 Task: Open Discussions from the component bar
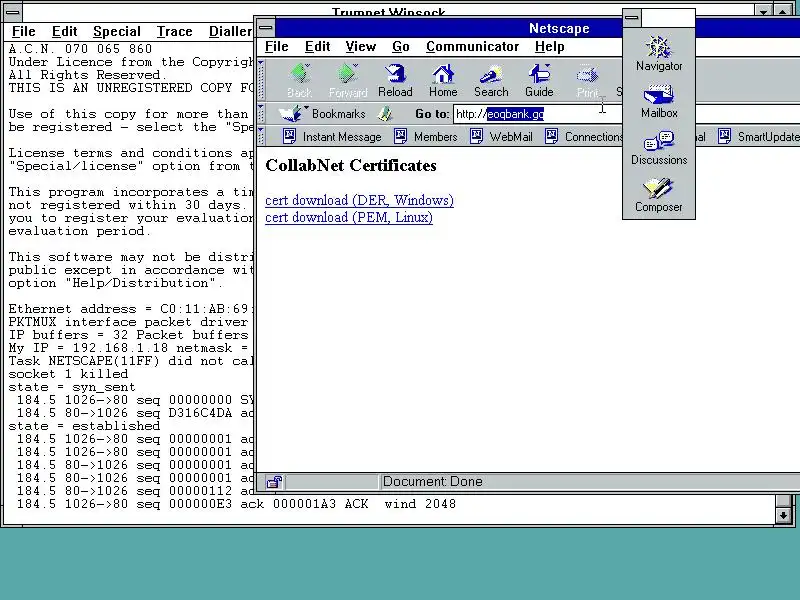tap(659, 148)
